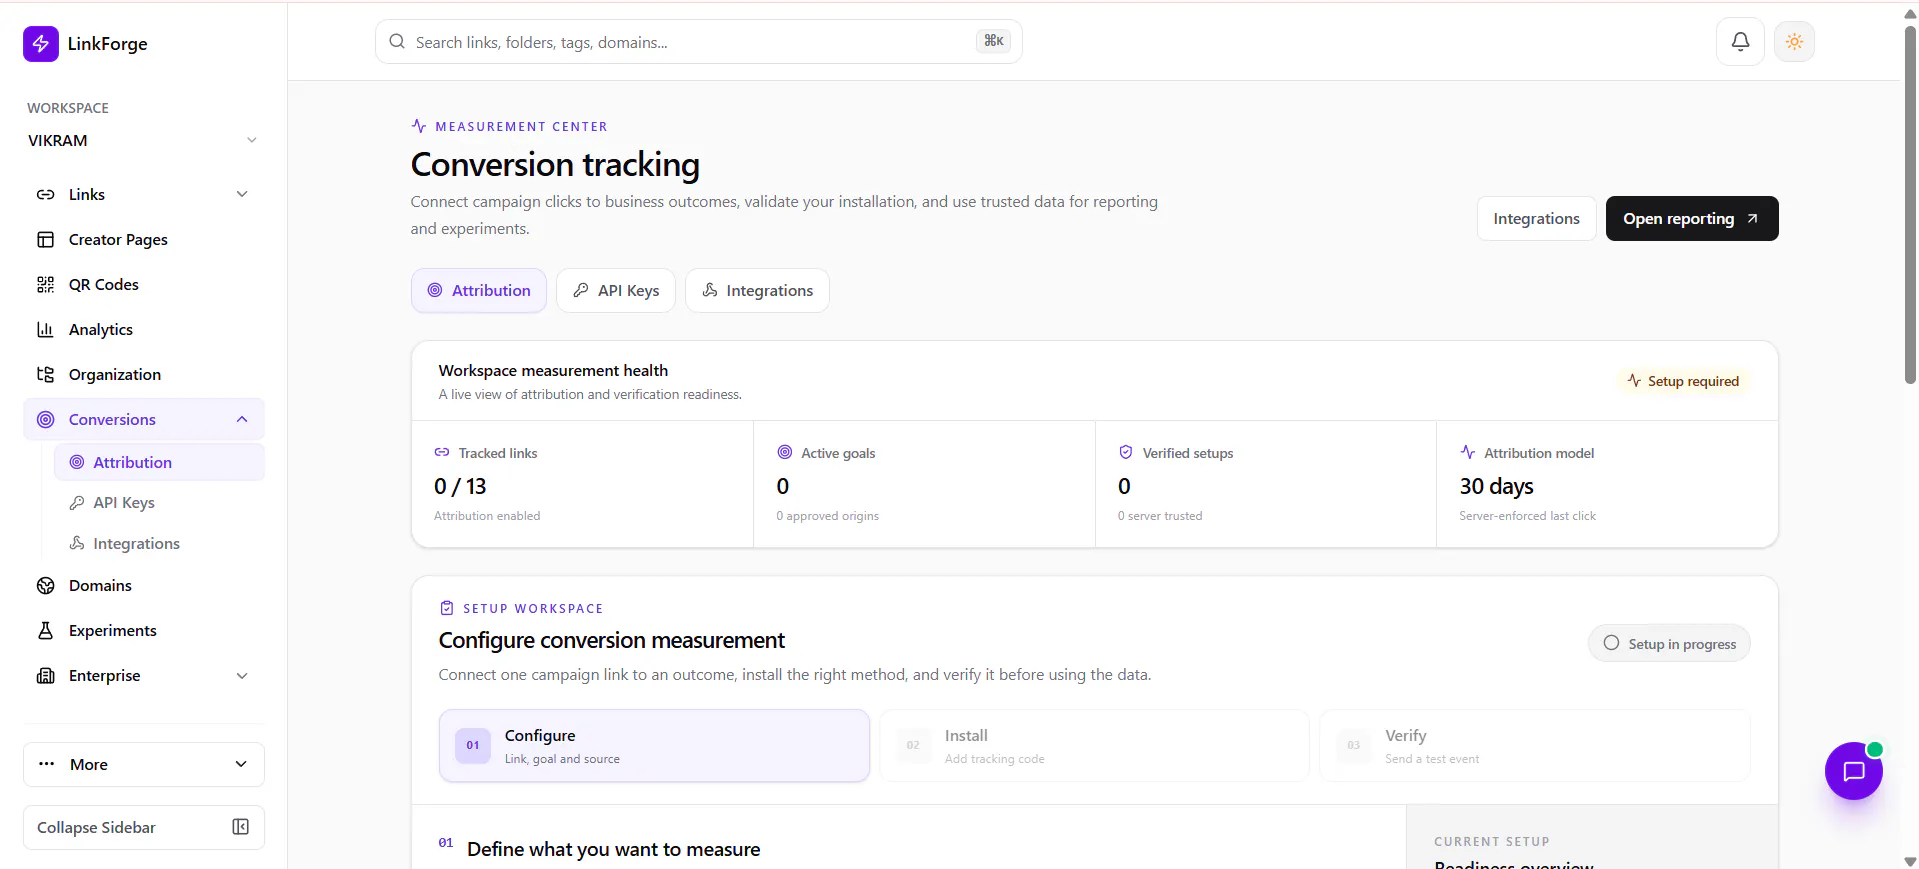Viewport: 1919px width, 869px height.
Task: Click the Measurement Center pulse icon
Action: click(419, 126)
